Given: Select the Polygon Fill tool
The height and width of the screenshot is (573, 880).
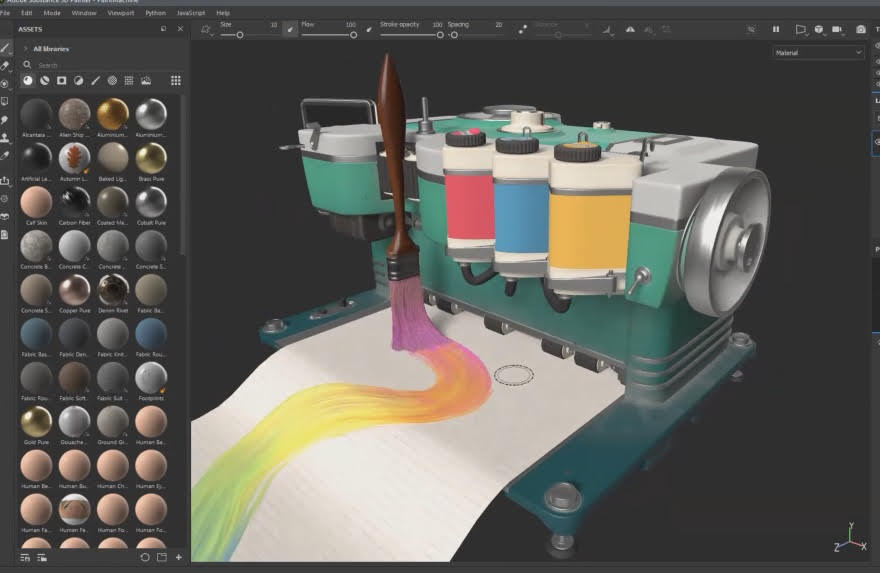Looking at the screenshot, I should (x=5, y=102).
